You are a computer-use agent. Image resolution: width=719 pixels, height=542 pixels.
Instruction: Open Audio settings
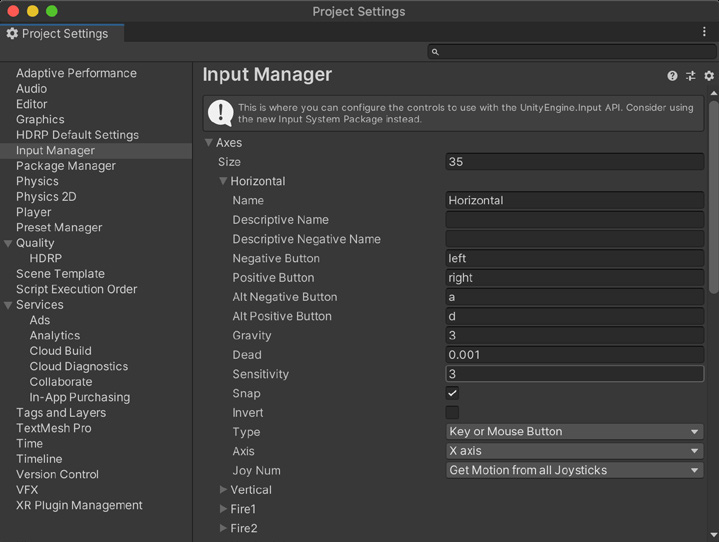[32, 88]
